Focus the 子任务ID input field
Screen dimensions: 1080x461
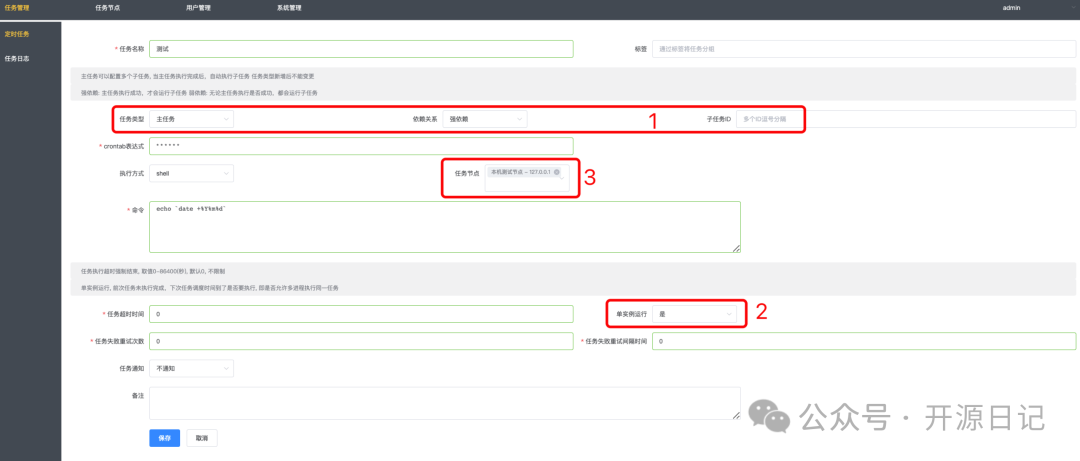tap(906, 119)
